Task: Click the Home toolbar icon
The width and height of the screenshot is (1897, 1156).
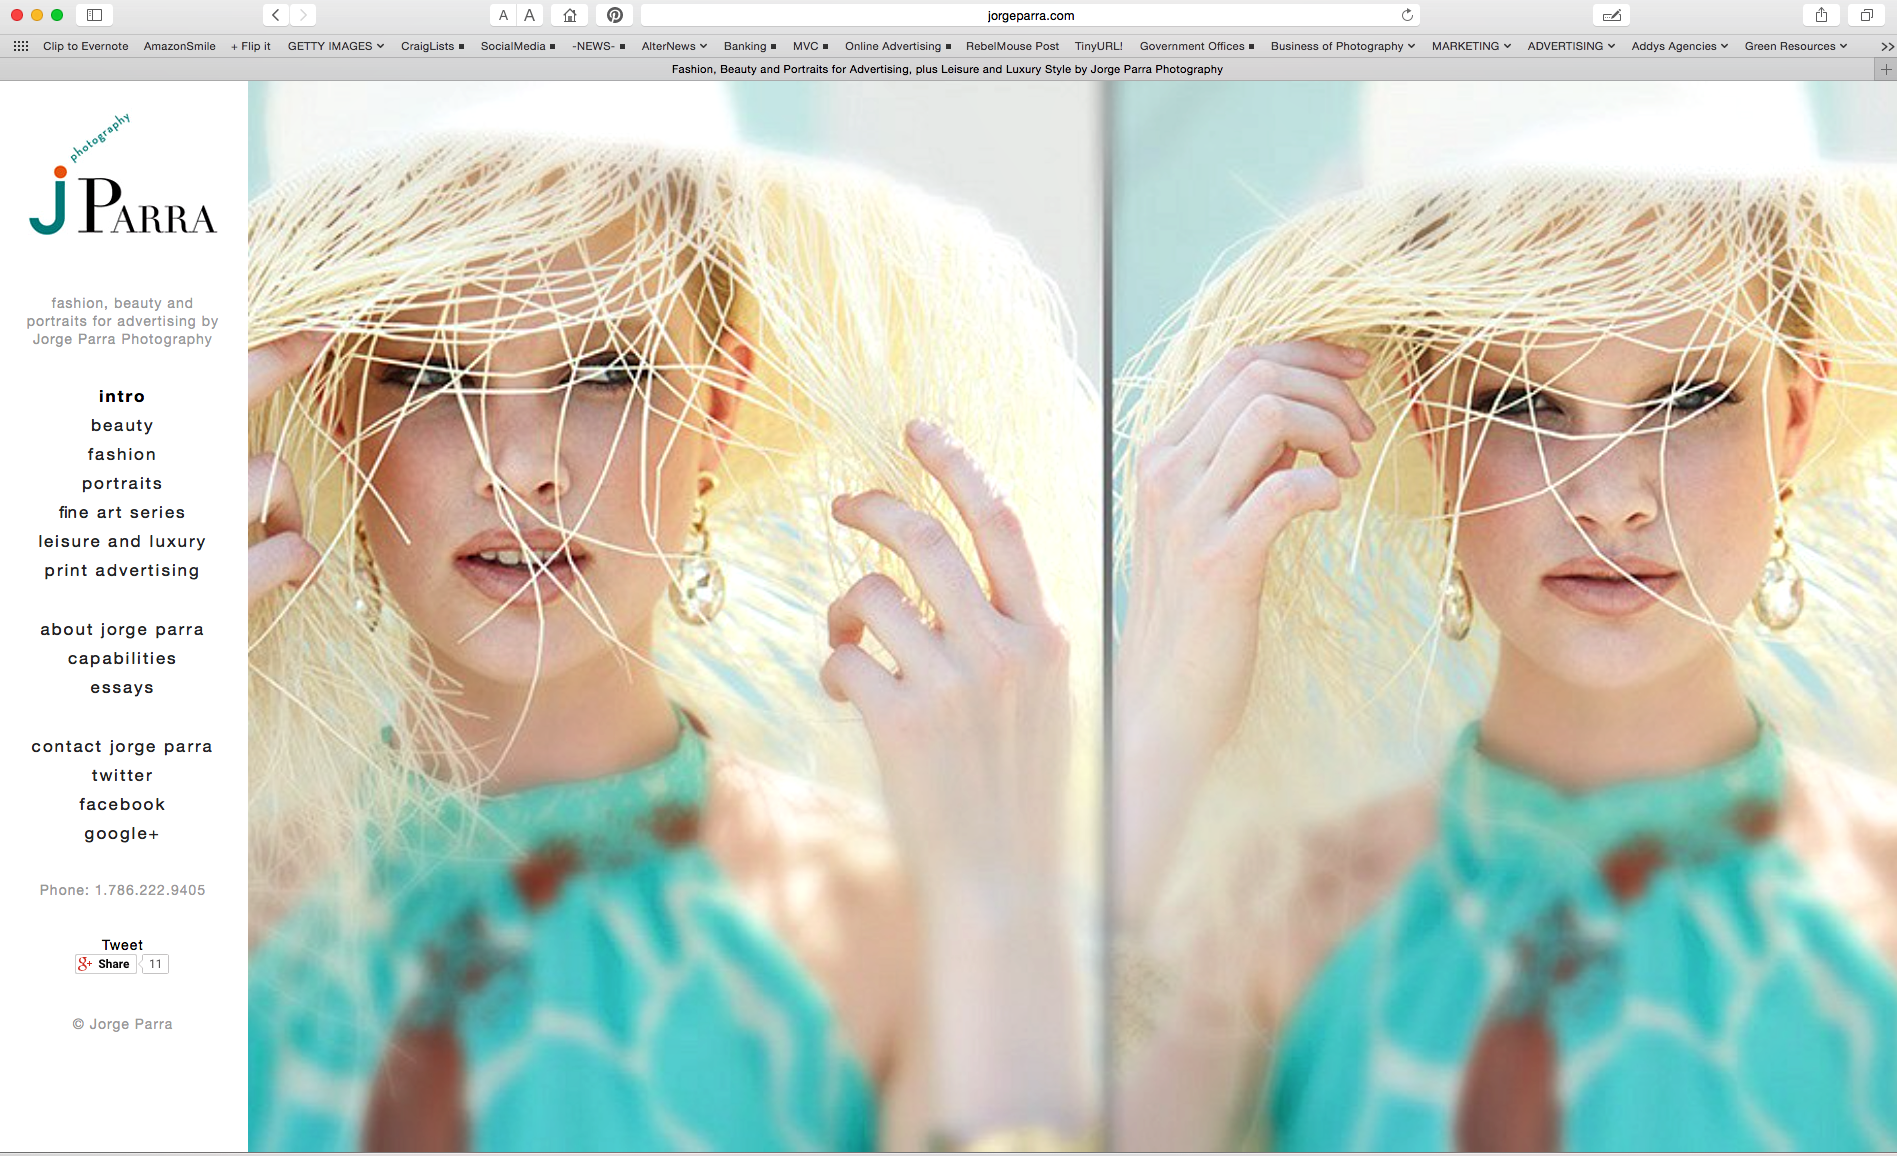Action: [570, 15]
